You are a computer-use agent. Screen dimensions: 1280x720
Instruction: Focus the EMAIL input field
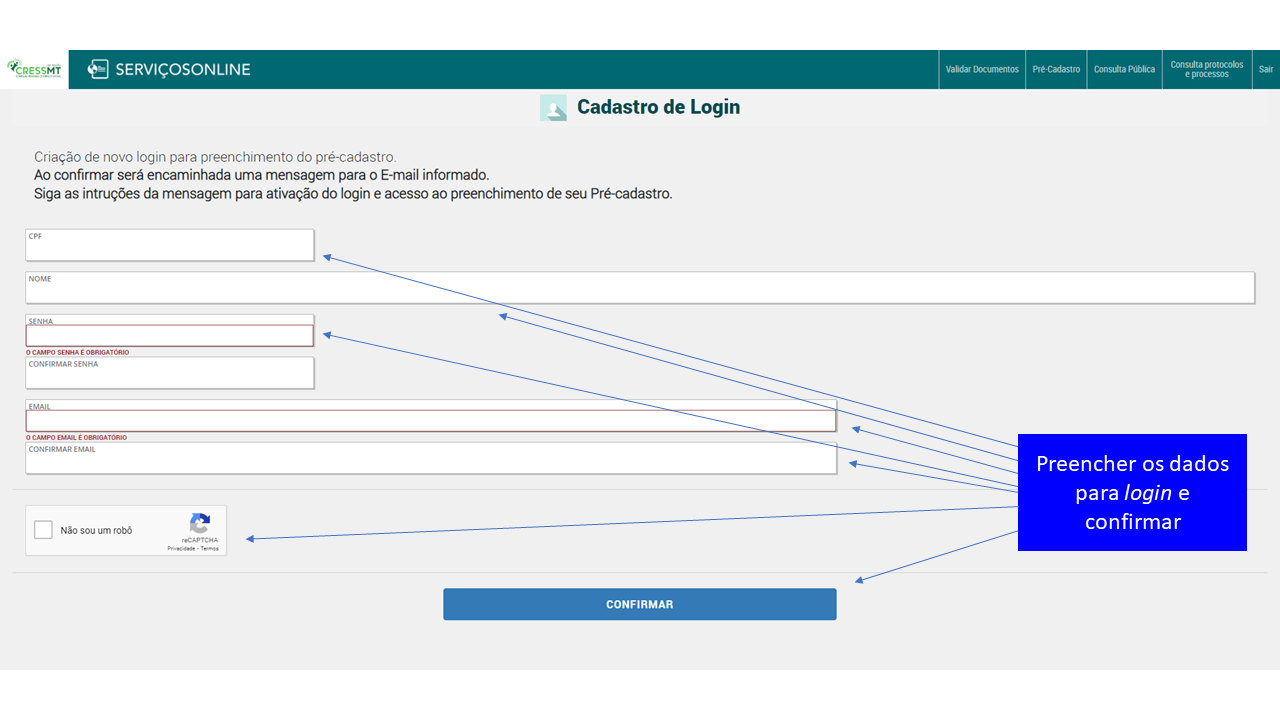431,421
